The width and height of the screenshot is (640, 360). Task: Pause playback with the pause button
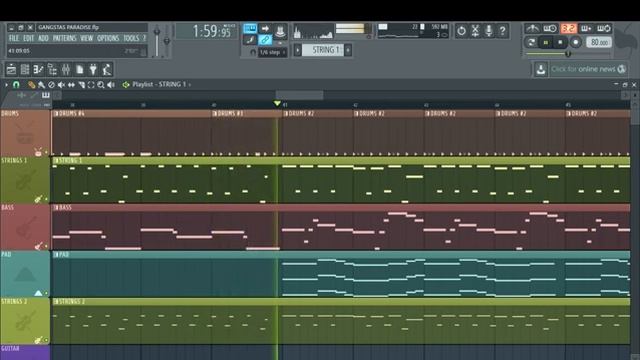coord(546,42)
